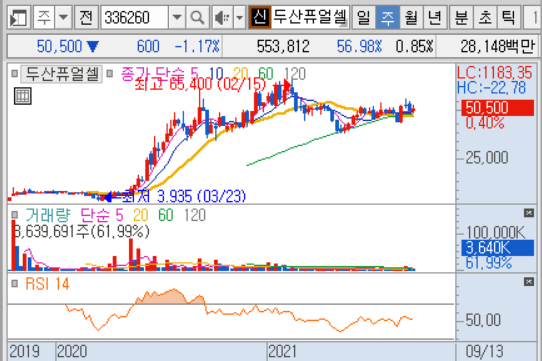Switch to daily 일 chart

tap(363, 17)
